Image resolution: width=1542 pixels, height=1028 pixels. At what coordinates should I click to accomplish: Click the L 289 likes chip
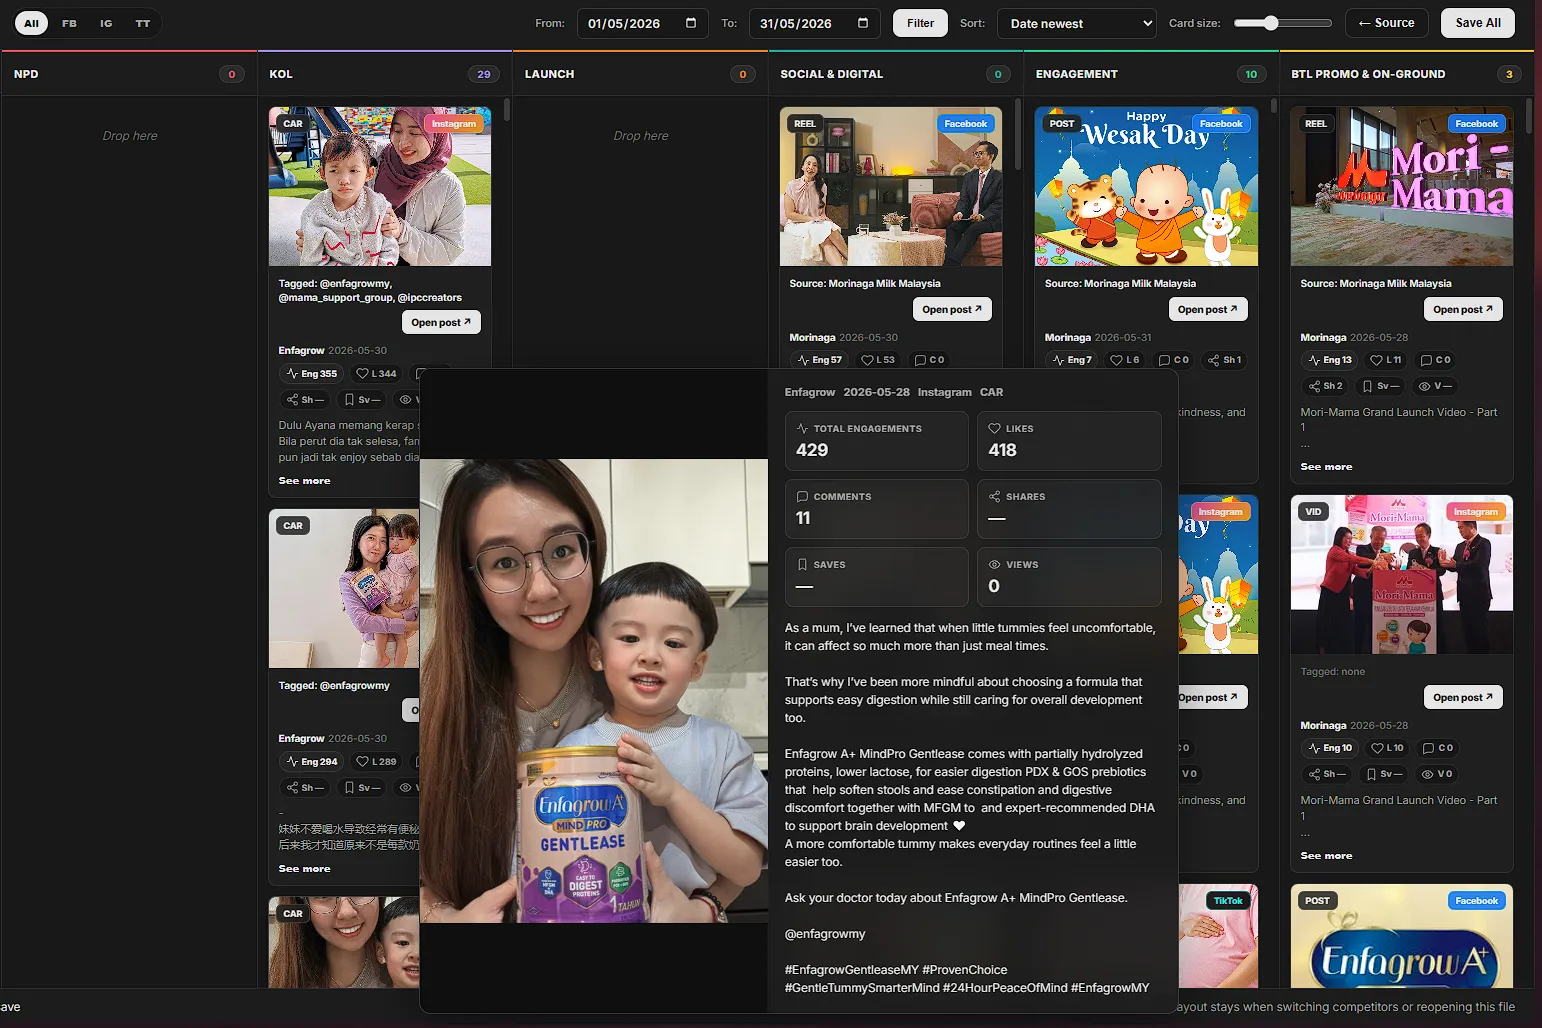(x=377, y=762)
